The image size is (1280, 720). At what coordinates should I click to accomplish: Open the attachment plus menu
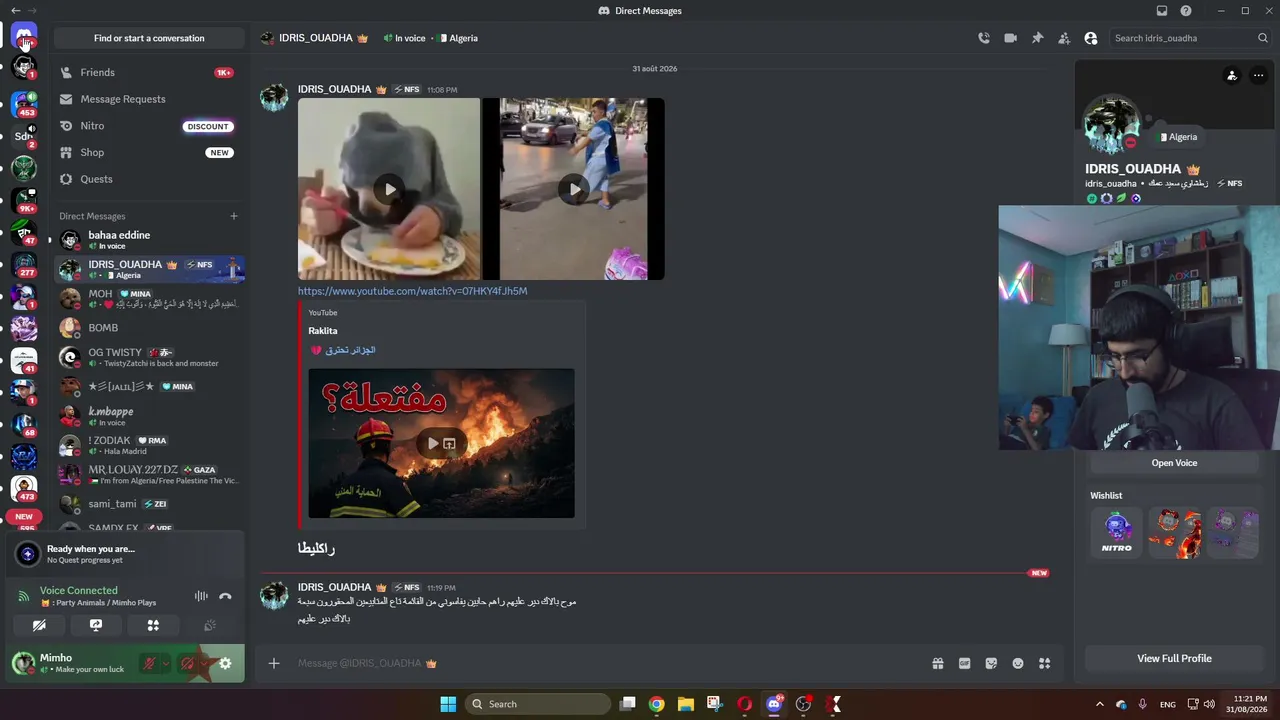tap(274, 663)
